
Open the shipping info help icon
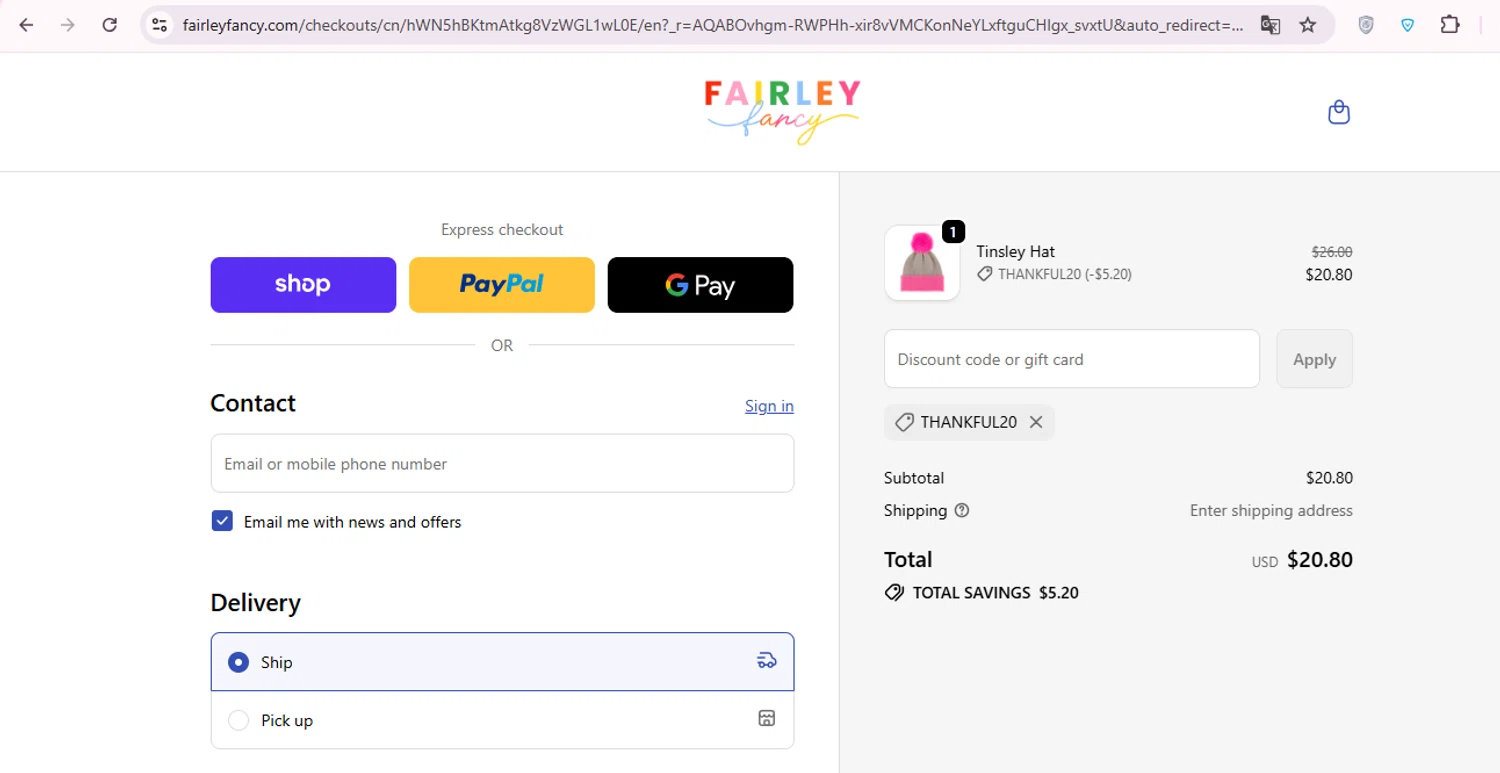(962, 510)
